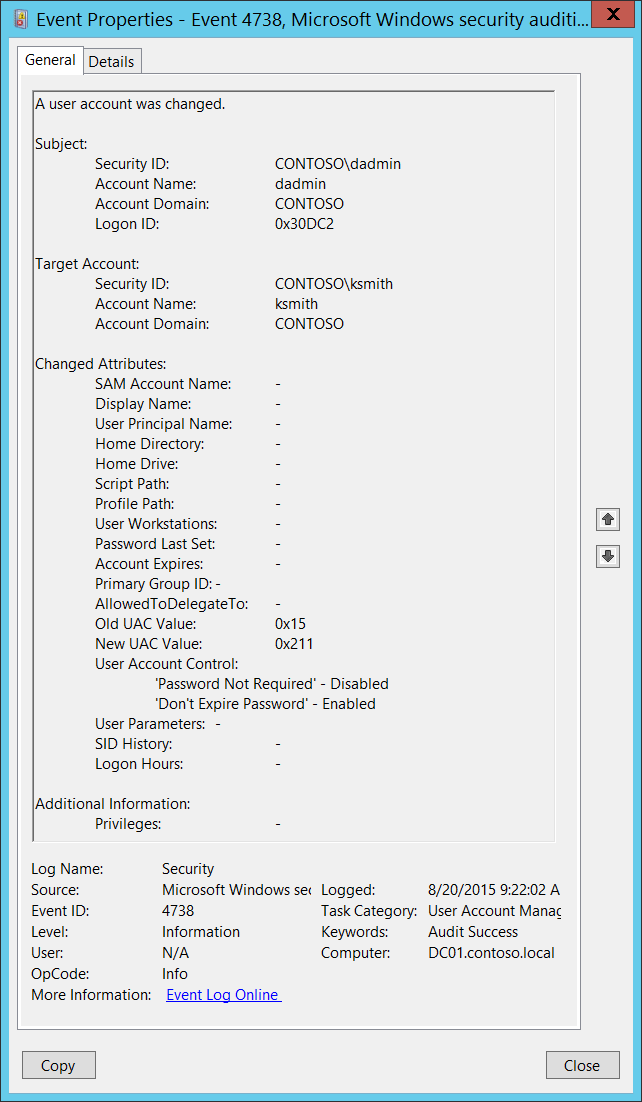Click the Source value Microsoft Windows security

(236, 890)
